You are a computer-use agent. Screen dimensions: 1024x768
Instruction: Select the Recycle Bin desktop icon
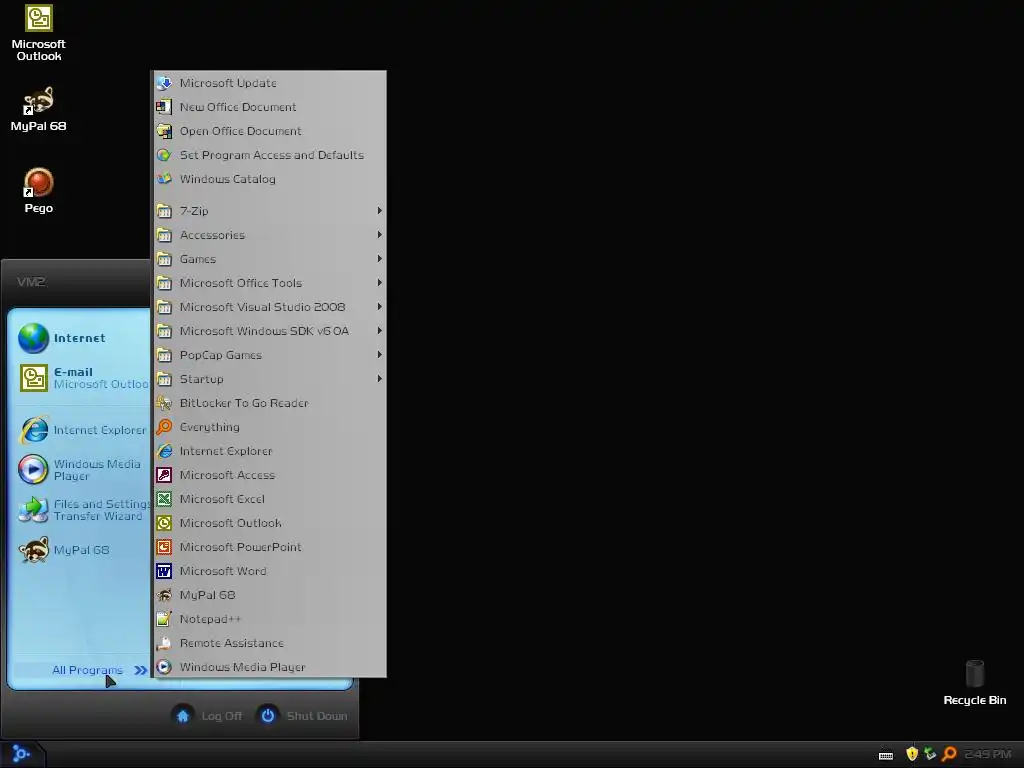tap(974, 682)
